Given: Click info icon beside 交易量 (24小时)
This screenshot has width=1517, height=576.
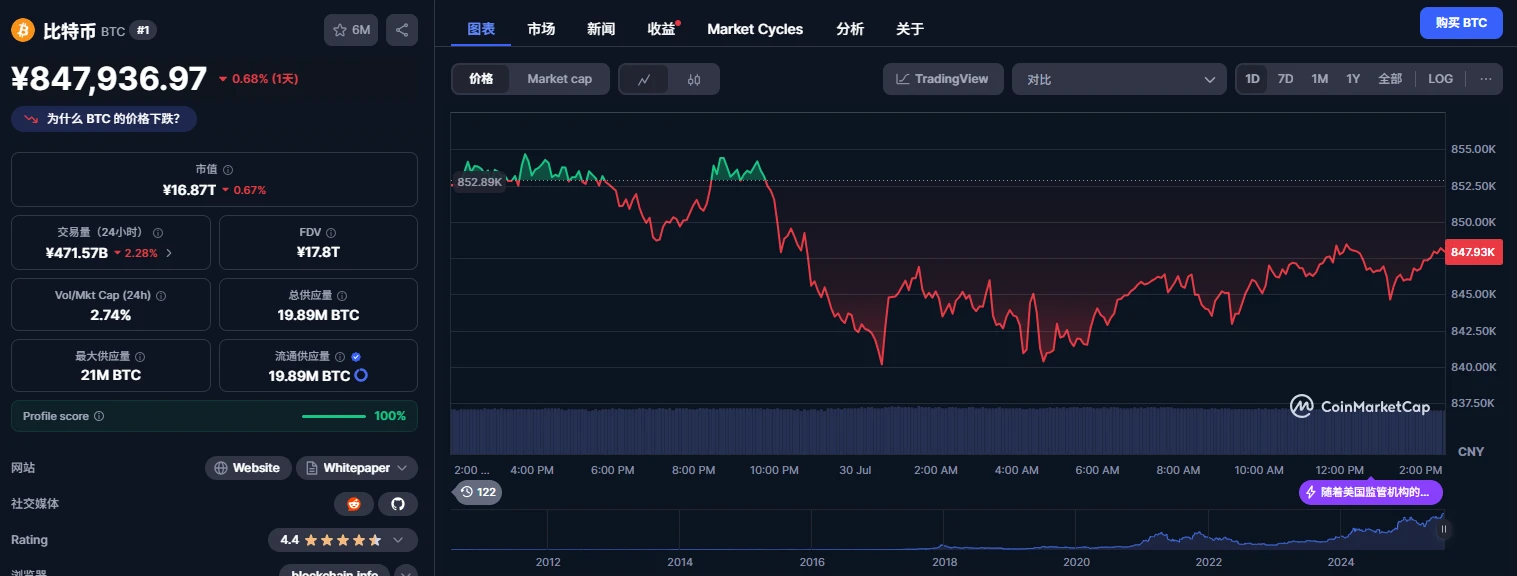Looking at the screenshot, I should (x=158, y=232).
